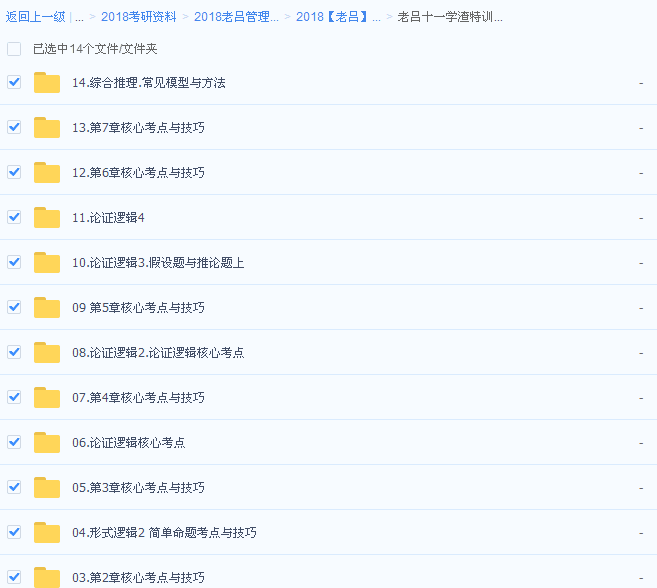Uncheck the 07.第4章核心考点与技巧 checkbox
This screenshot has height=588, width=657.
click(x=14, y=397)
